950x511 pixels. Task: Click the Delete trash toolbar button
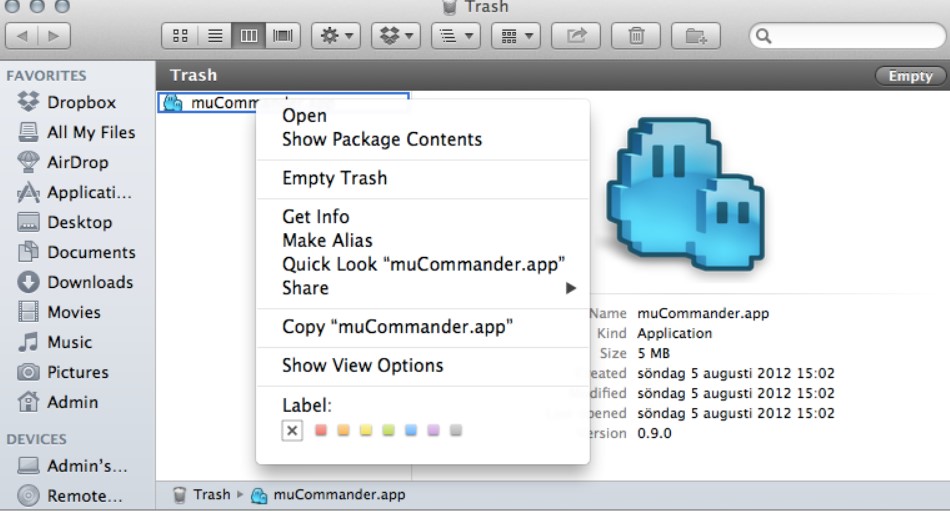click(x=636, y=36)
